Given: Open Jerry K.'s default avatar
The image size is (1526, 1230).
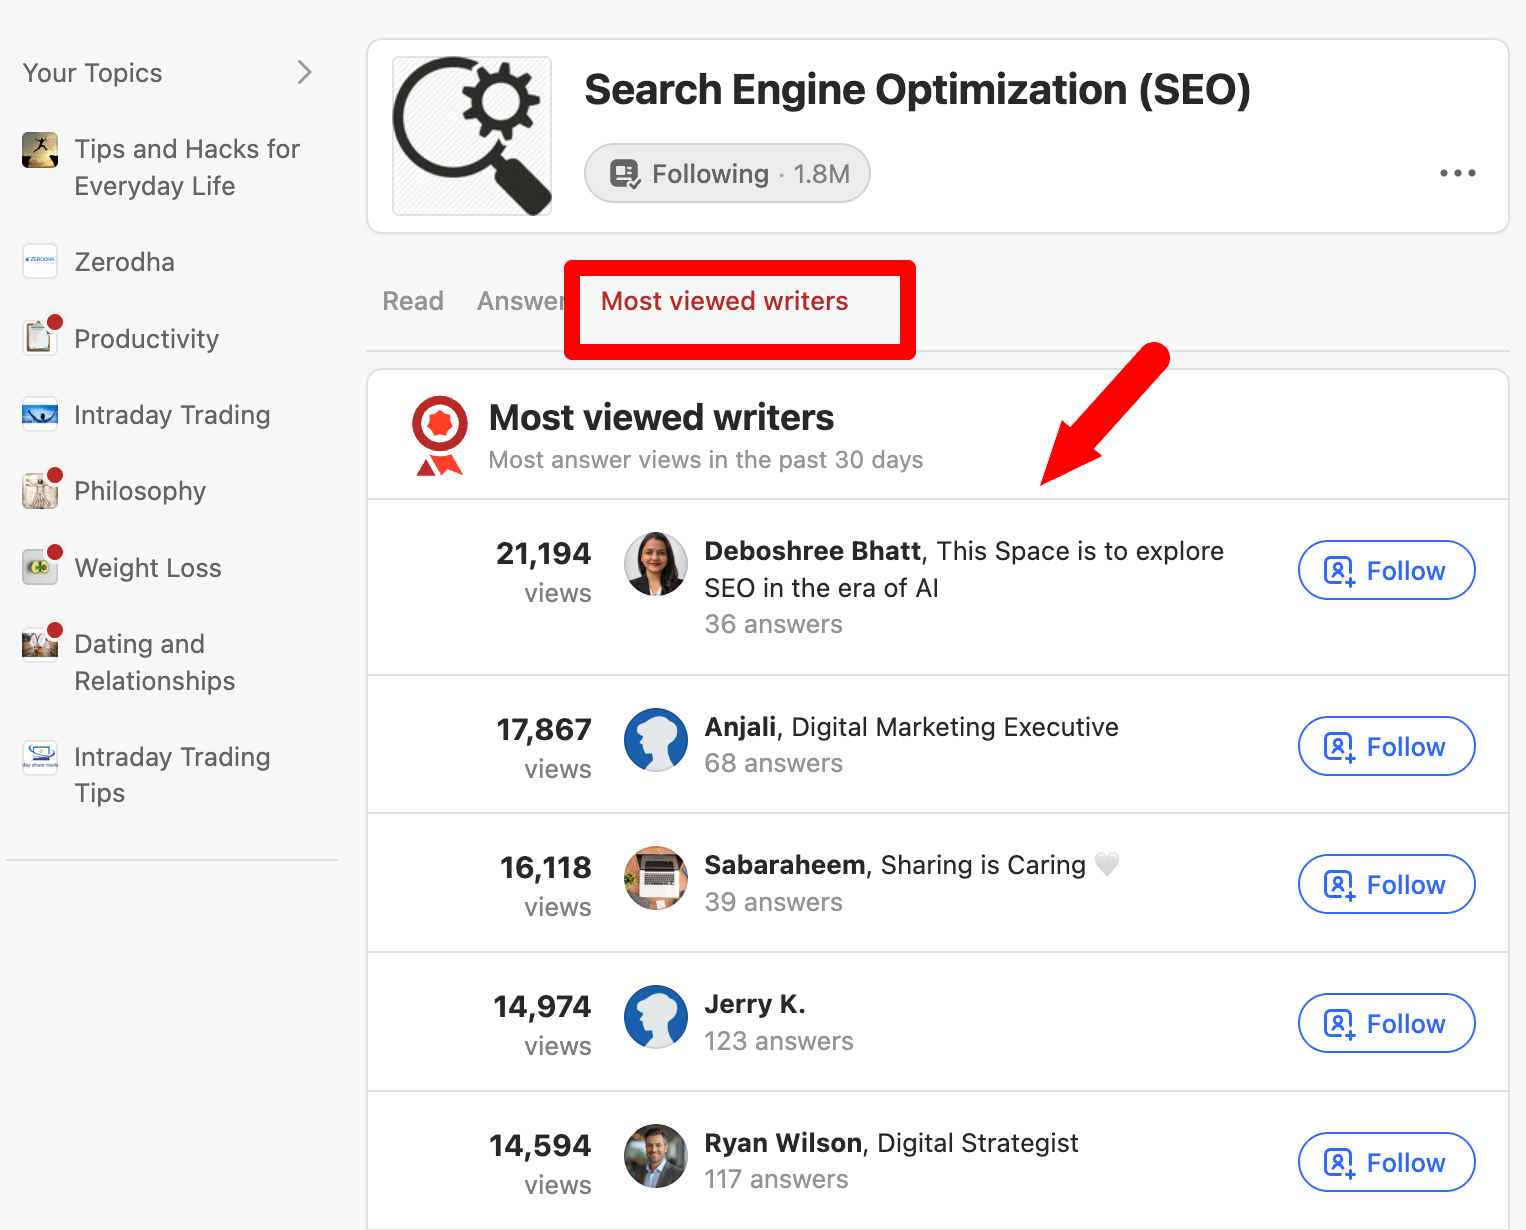Looking at the screenshot, I should 656,1017.
